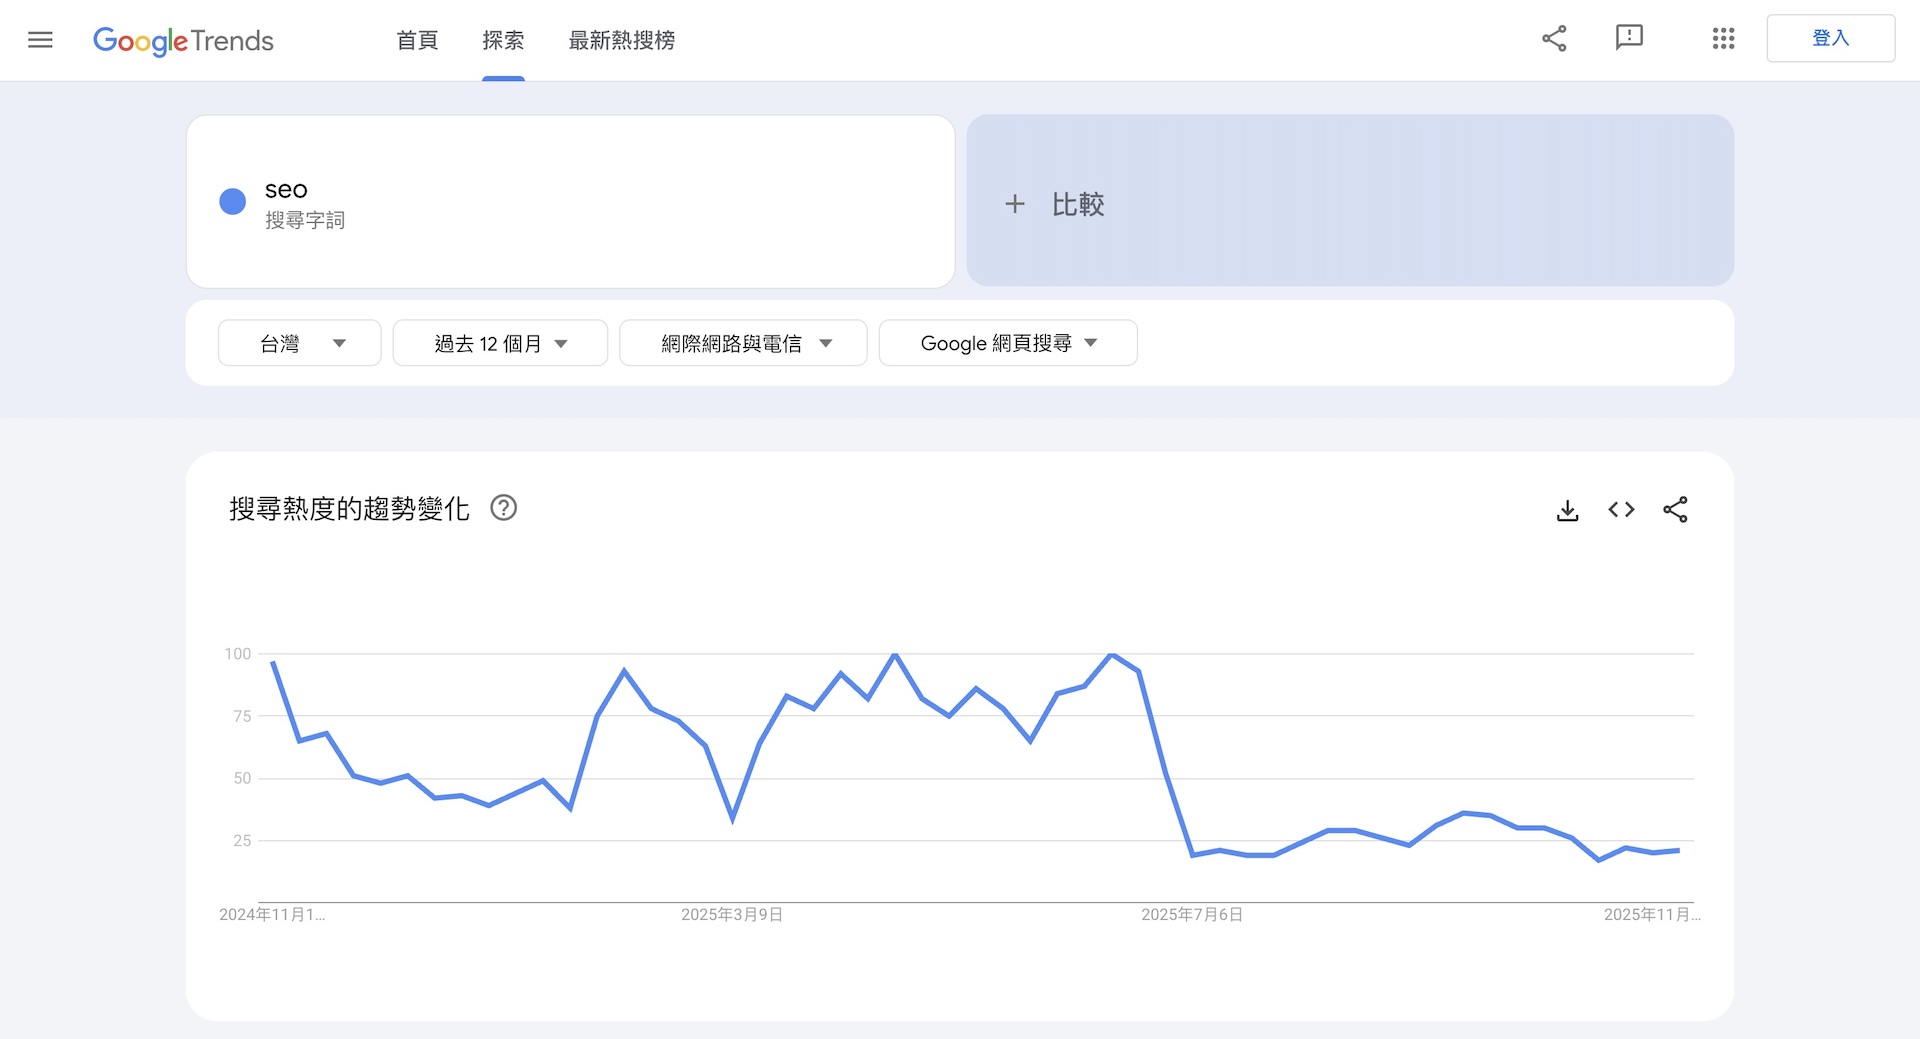Go to the 首頁 tab
The height and width of the screenshot is (1039, 1920).
pos(417,41)
